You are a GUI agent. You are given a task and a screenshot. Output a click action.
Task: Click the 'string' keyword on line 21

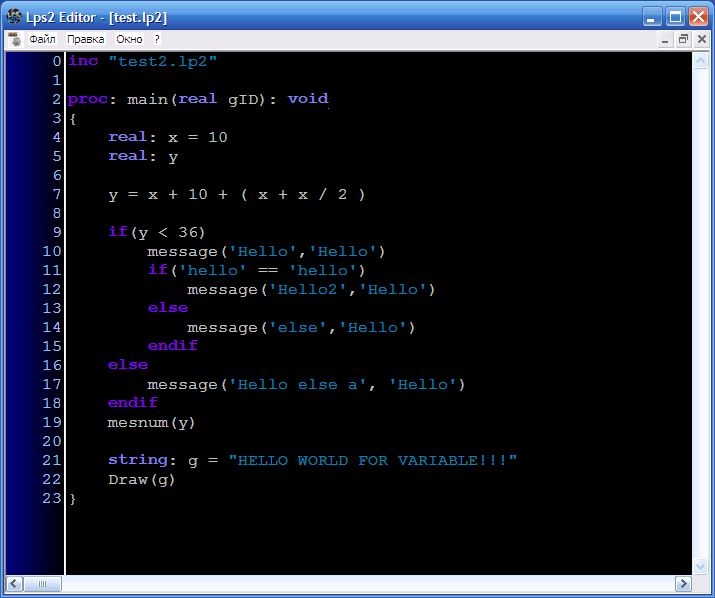tap(138, 460)
